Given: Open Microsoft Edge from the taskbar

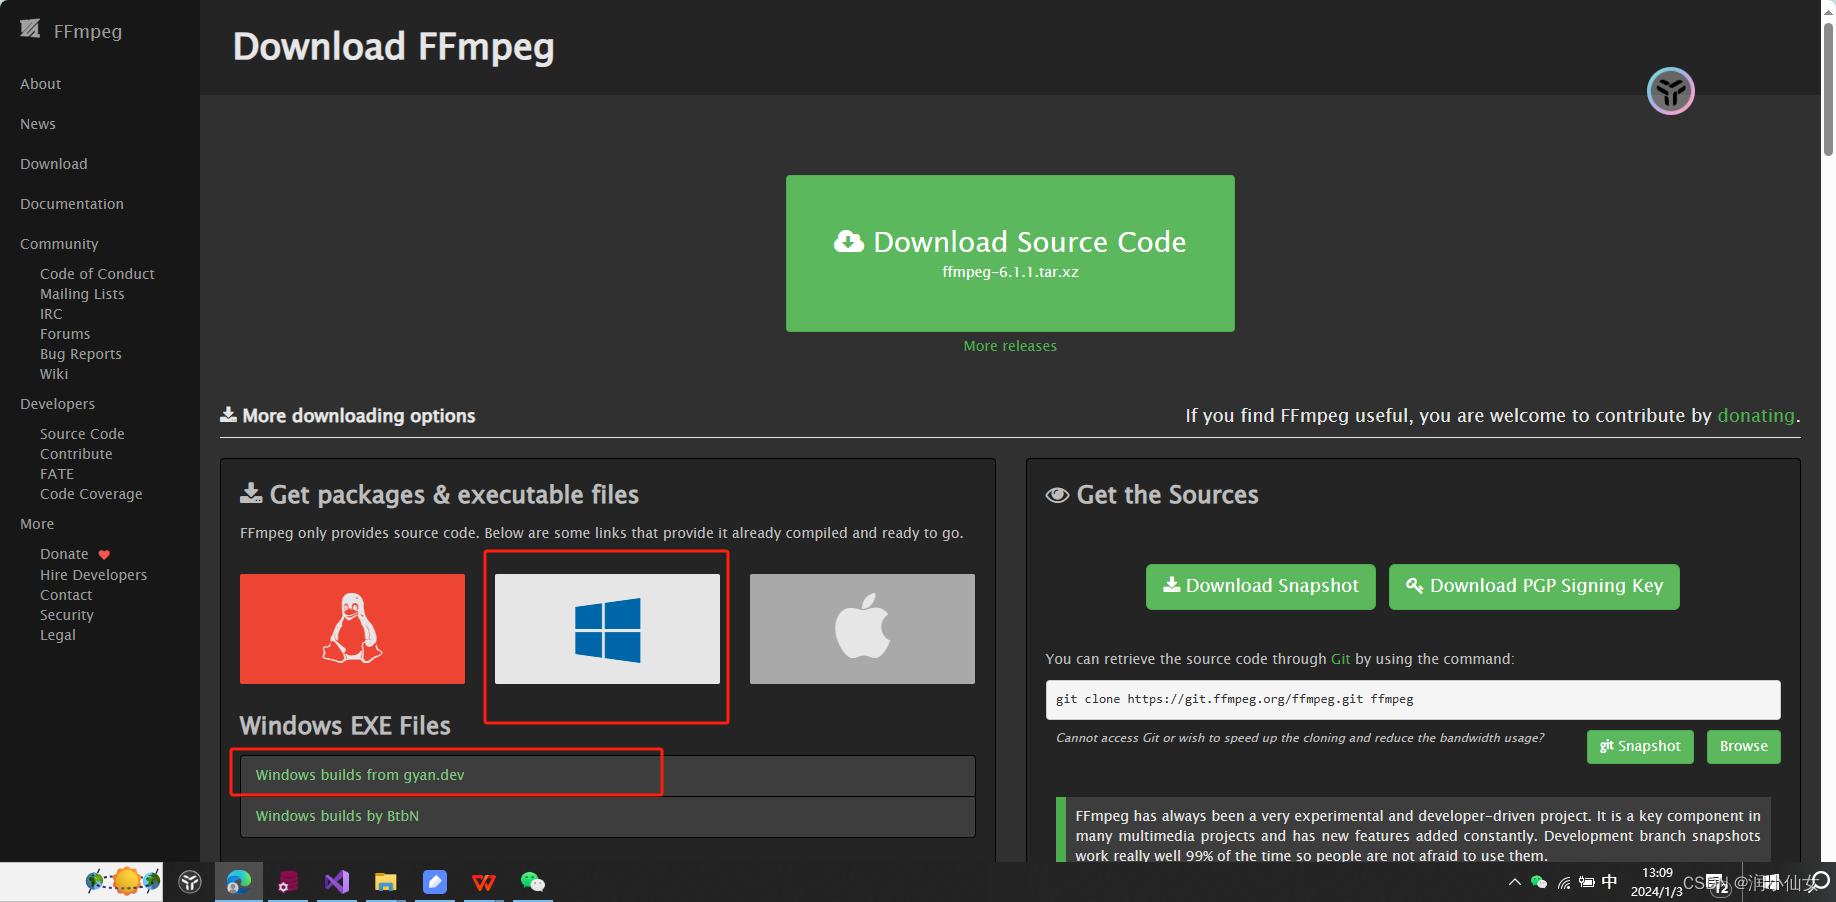Looking at the screenshot, I should (239, 882).
